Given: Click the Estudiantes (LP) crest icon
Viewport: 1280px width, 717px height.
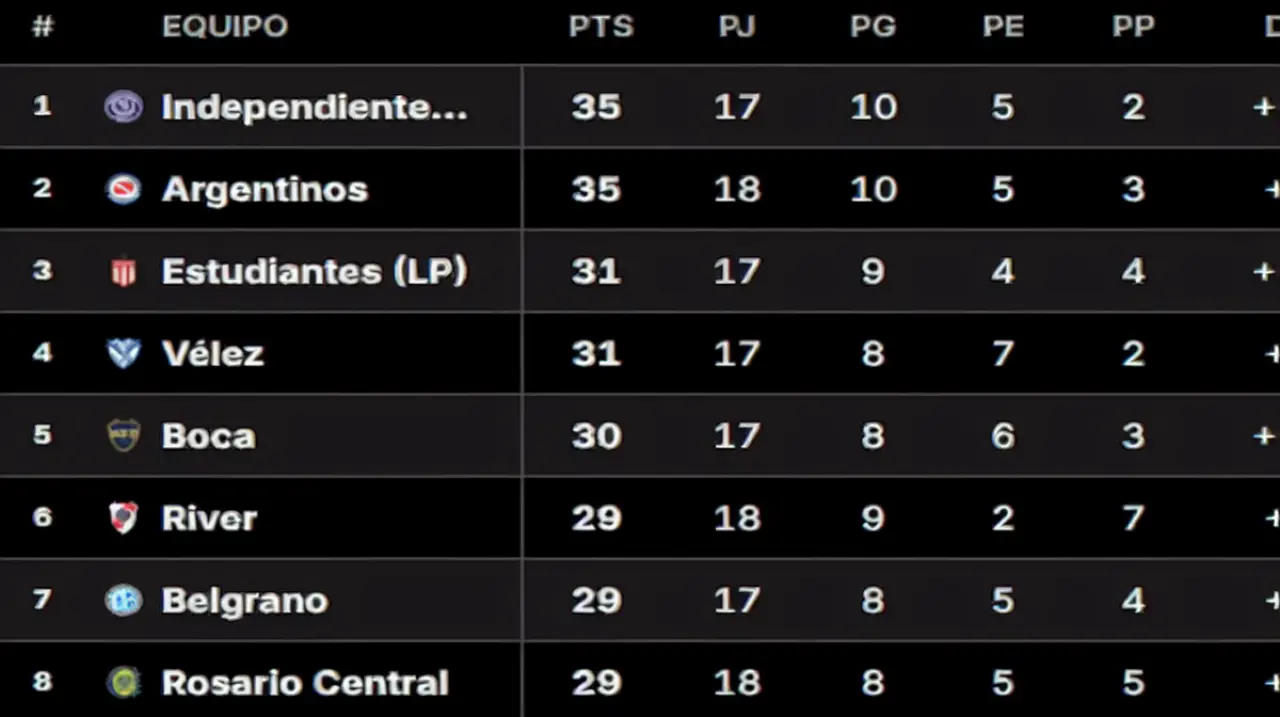Looking at the screenshot, I should point(124,272).
